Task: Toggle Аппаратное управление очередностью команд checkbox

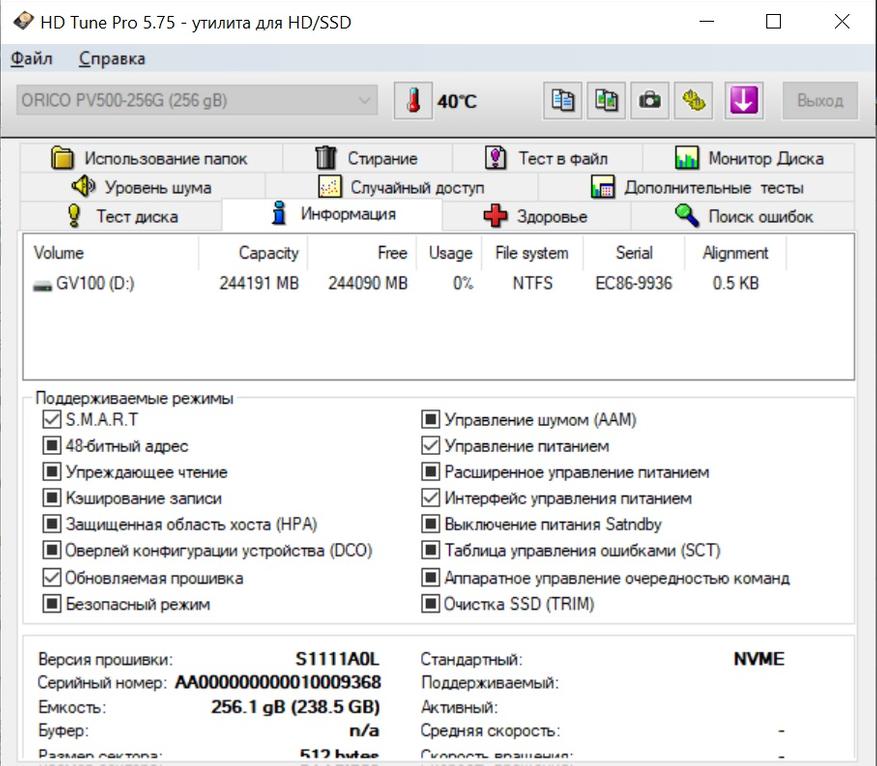Action: (430, 578)
